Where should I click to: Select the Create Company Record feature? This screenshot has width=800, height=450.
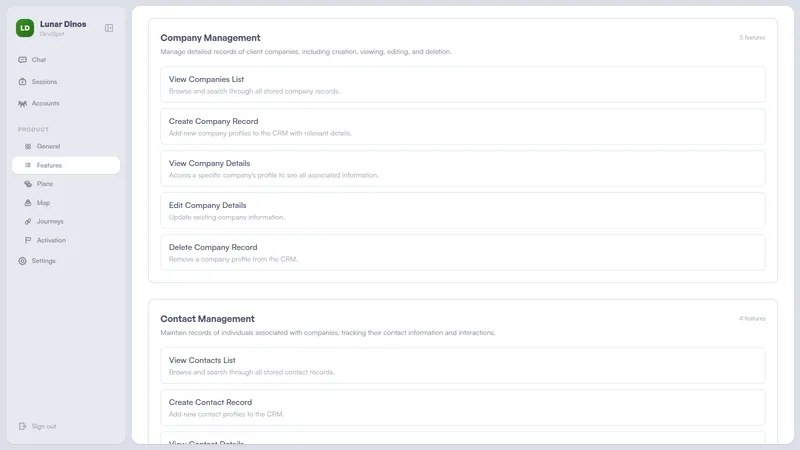(463, 127)
